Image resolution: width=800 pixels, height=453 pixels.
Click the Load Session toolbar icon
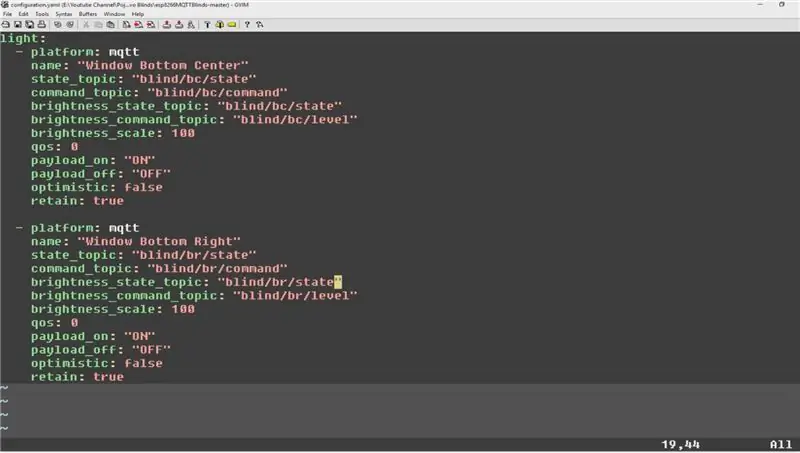click(x=167, y=24)
